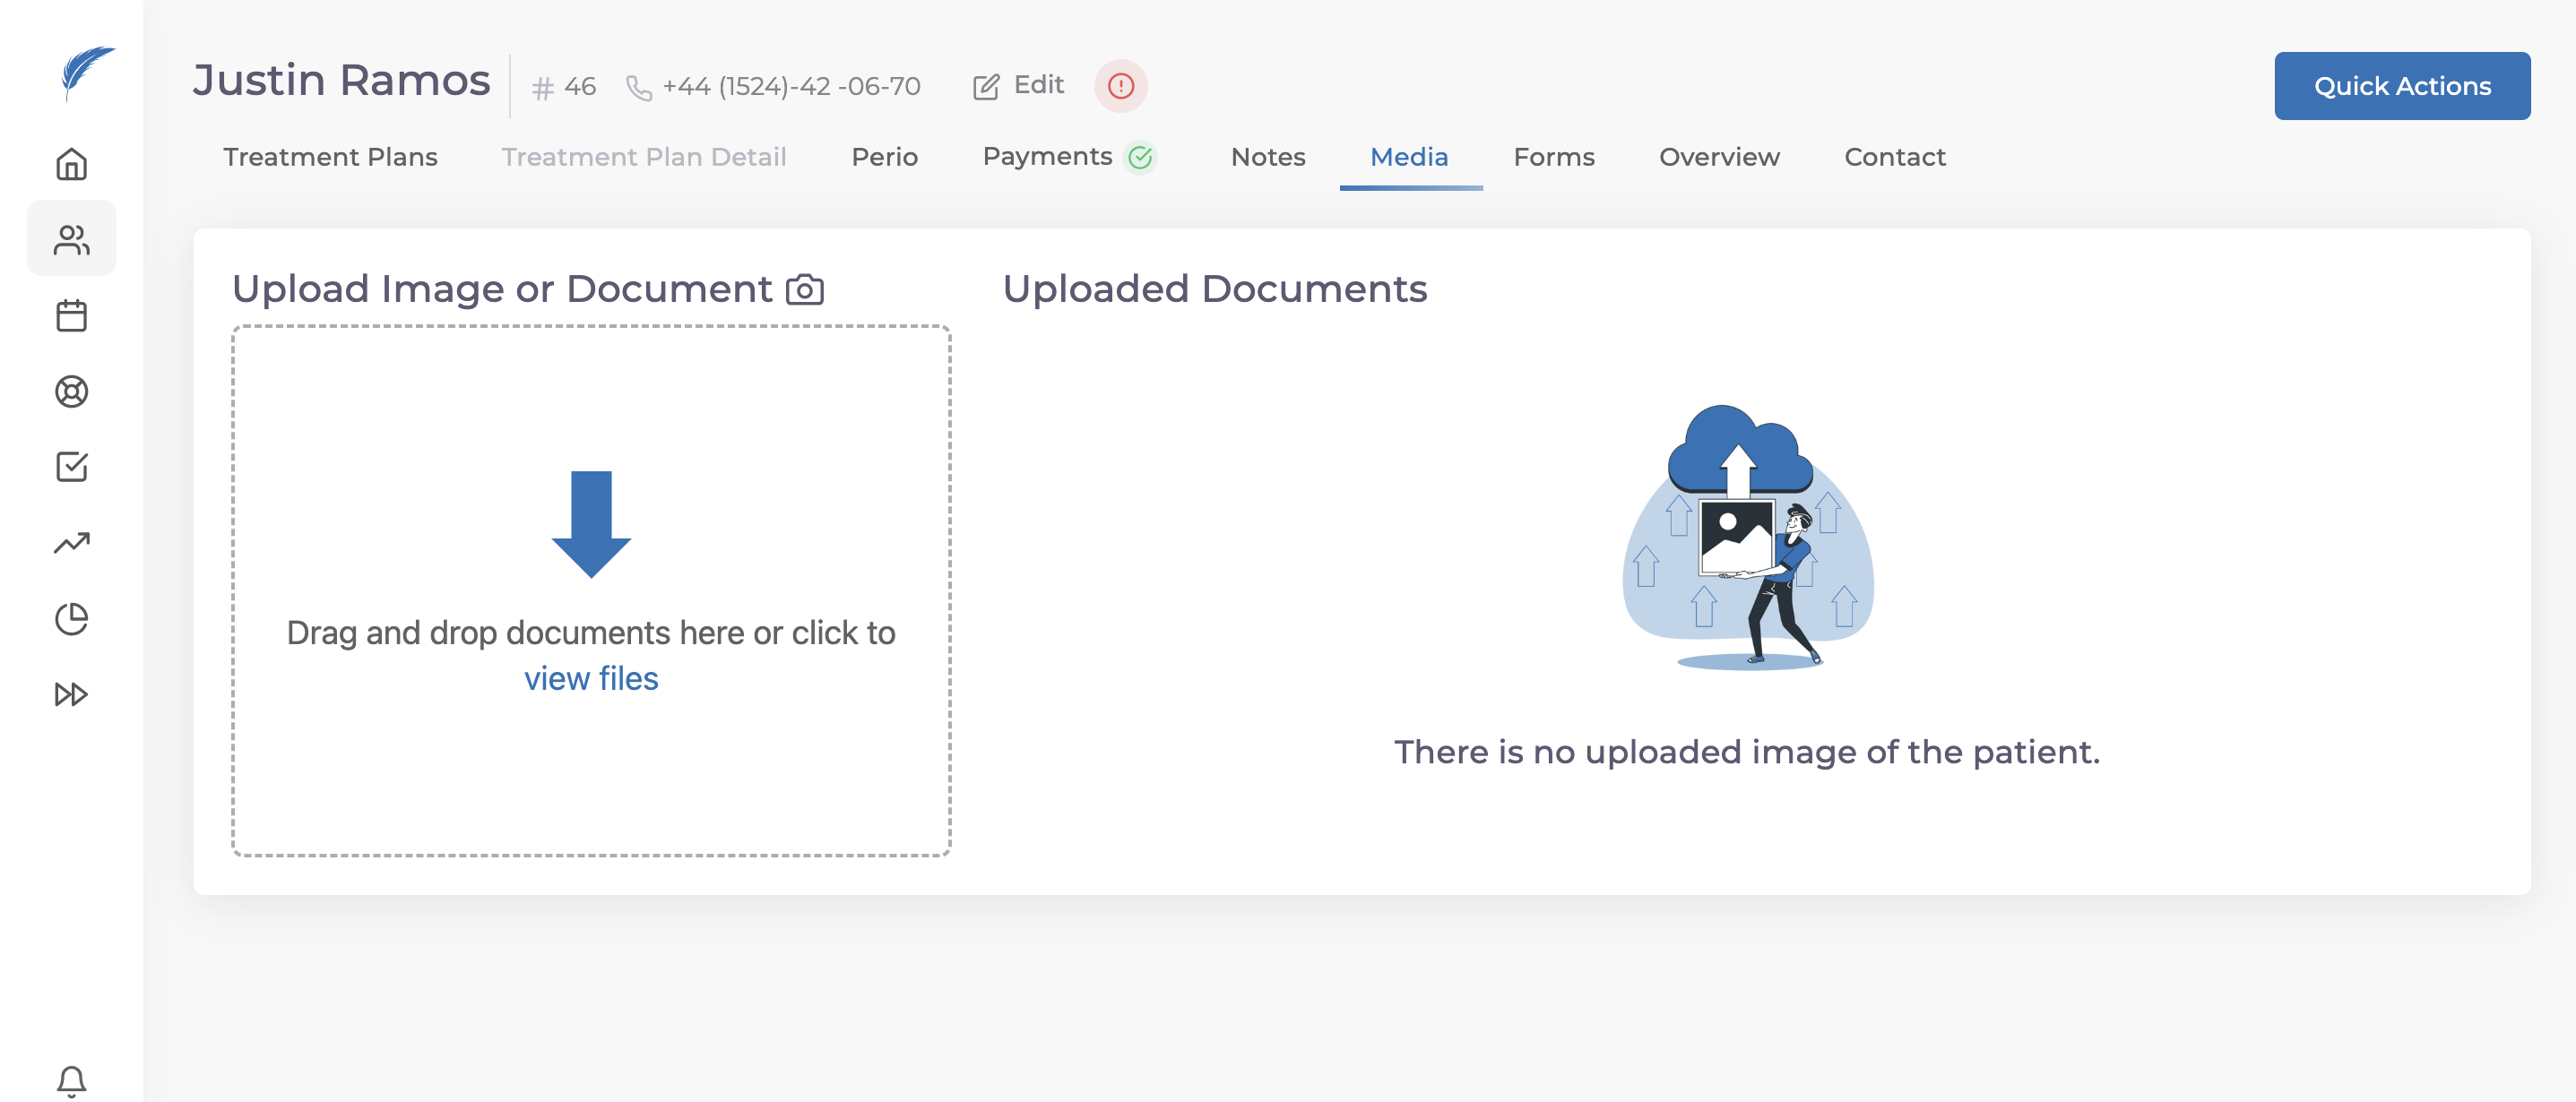Click the camera icon next to Upload heading
Screen dimensions: 2576x1102
pyautogui.click(x=804, y=290)
